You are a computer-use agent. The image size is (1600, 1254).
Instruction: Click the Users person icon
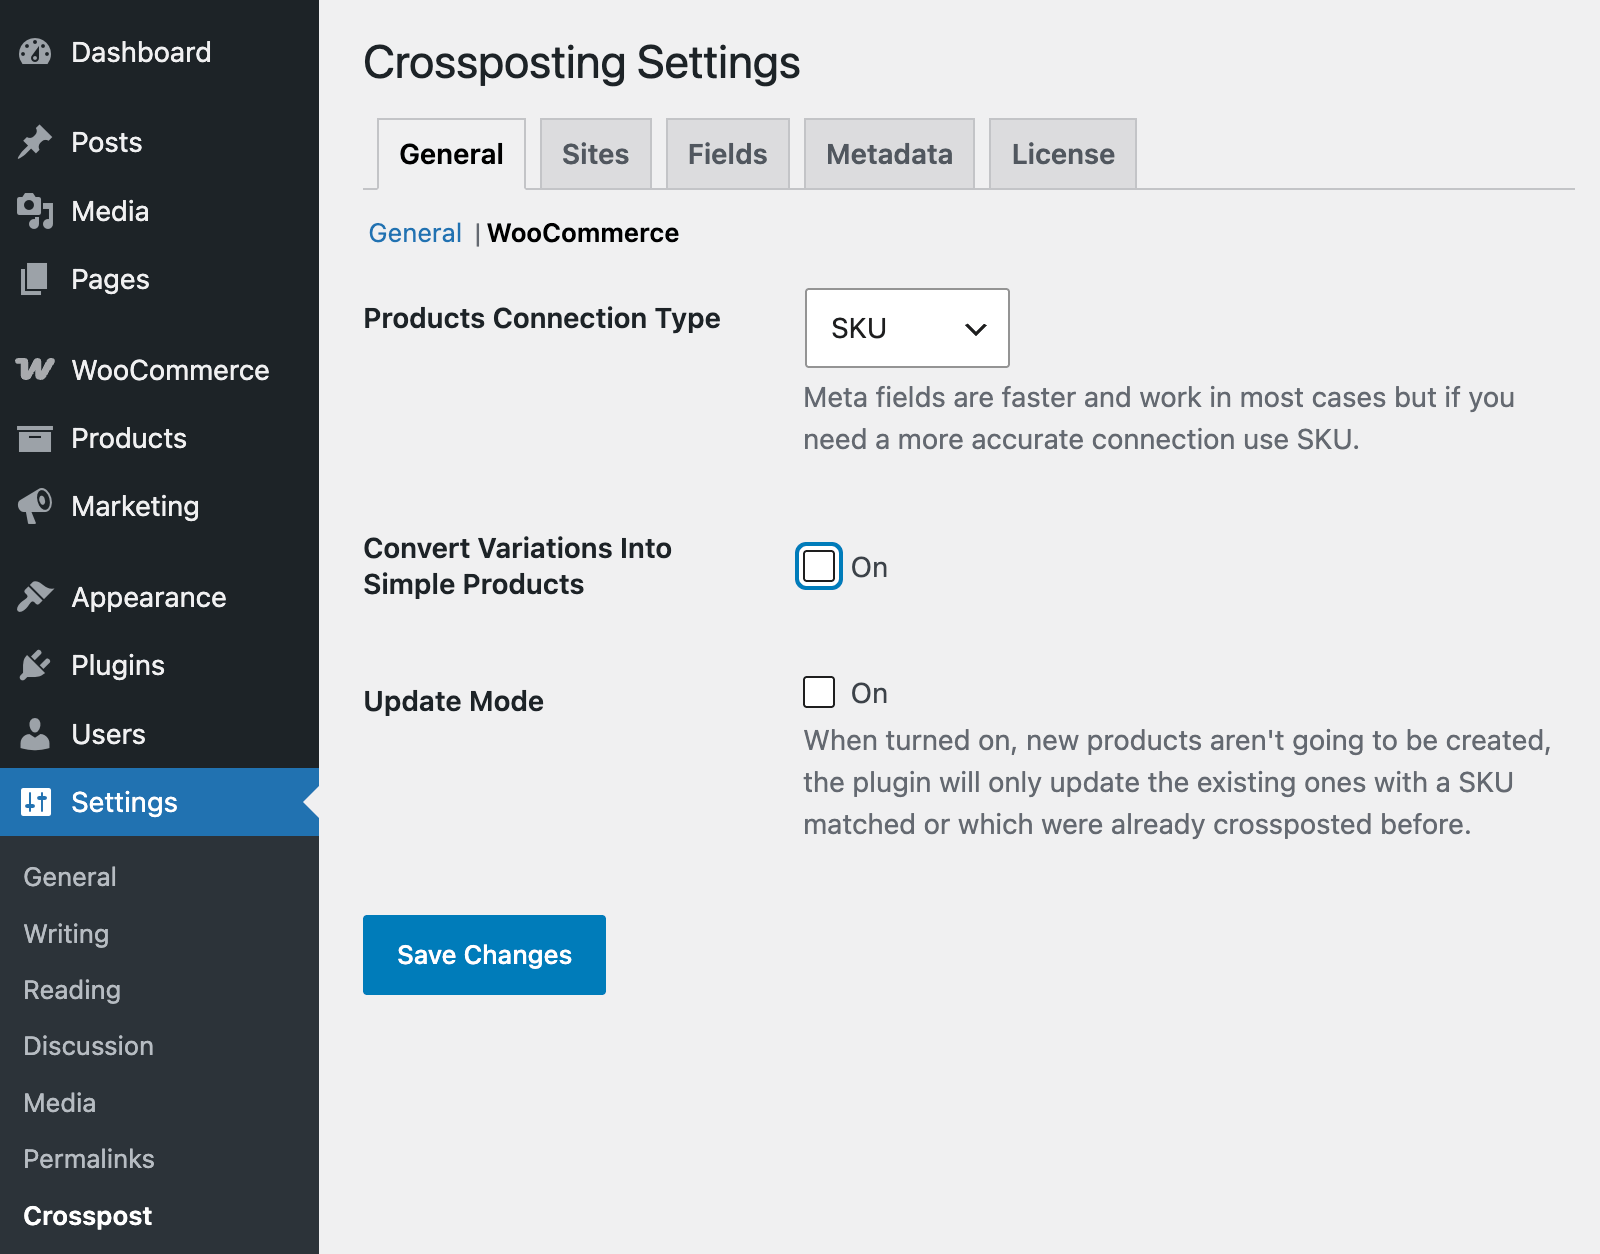click(35, 734)
